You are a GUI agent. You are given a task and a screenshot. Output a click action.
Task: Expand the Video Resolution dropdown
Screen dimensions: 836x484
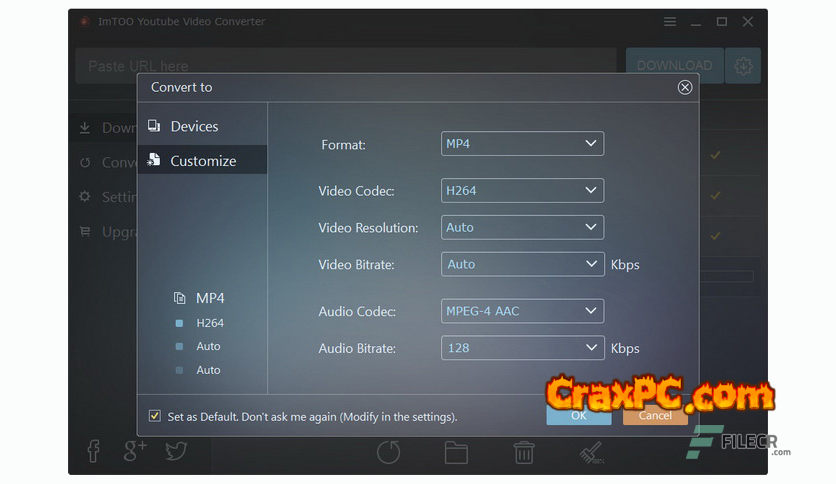pos(522,227)
